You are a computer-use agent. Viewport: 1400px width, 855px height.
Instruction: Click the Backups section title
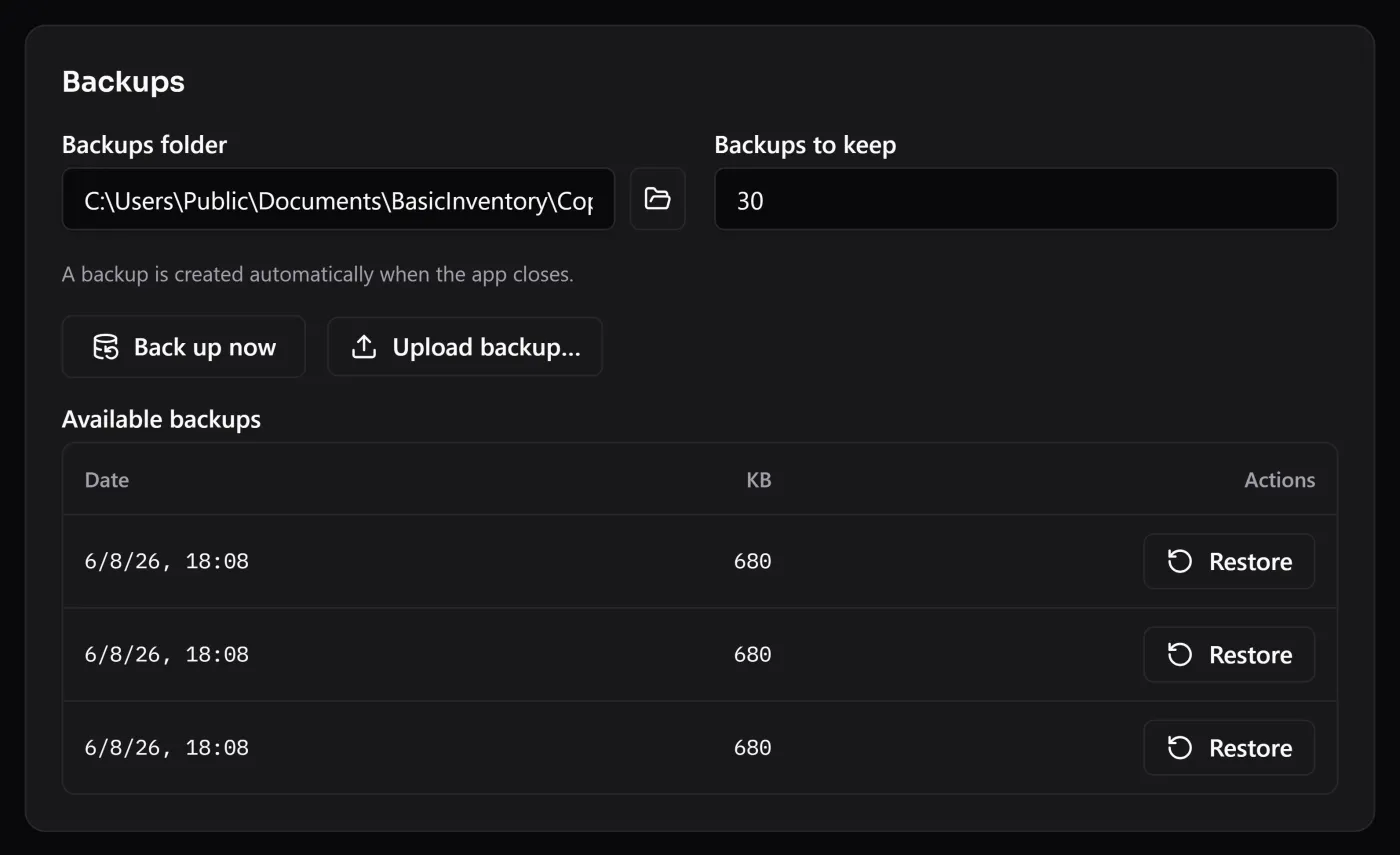[123, 81]
